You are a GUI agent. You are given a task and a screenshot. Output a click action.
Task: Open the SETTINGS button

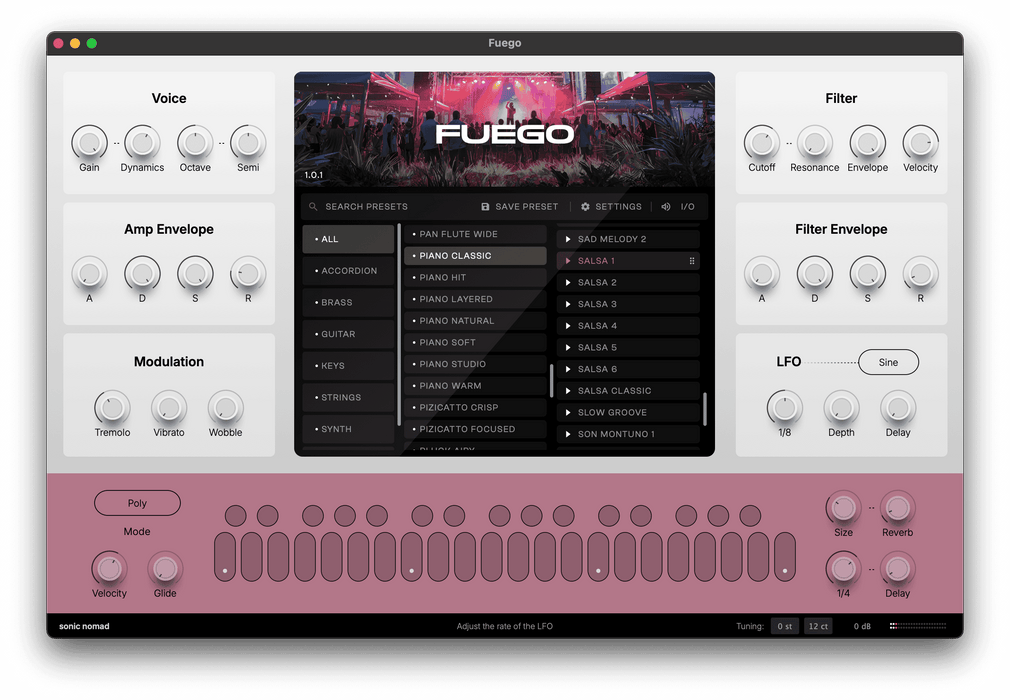tap(611, 207)
